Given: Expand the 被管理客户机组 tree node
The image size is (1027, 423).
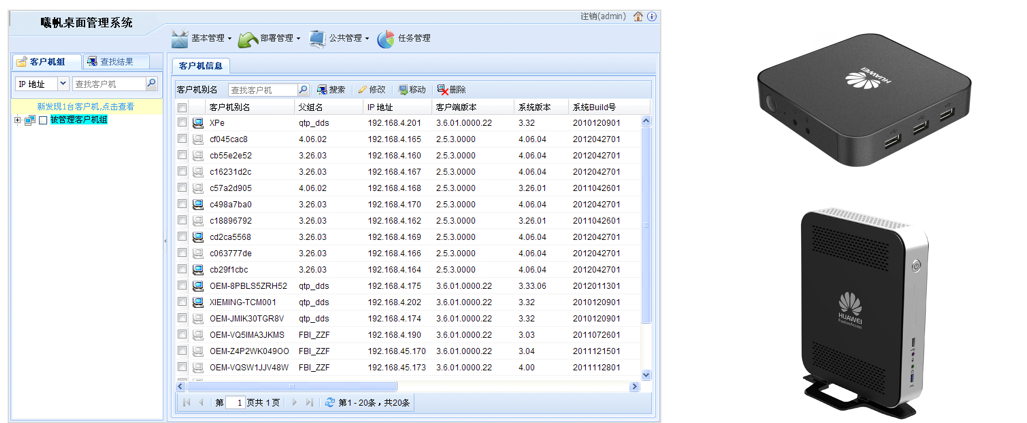Looking at the screenshot, I should click(18, 120).
